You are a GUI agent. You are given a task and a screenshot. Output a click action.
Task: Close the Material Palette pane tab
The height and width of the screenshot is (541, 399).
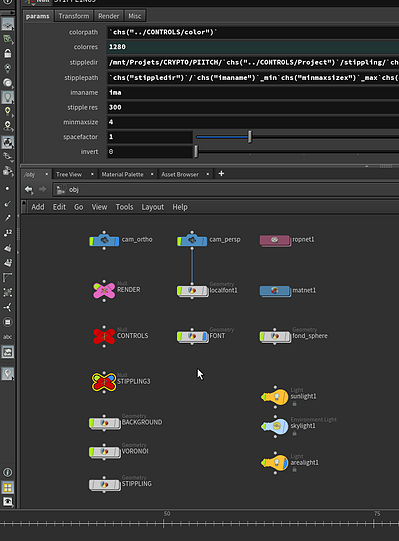(152, 174)
